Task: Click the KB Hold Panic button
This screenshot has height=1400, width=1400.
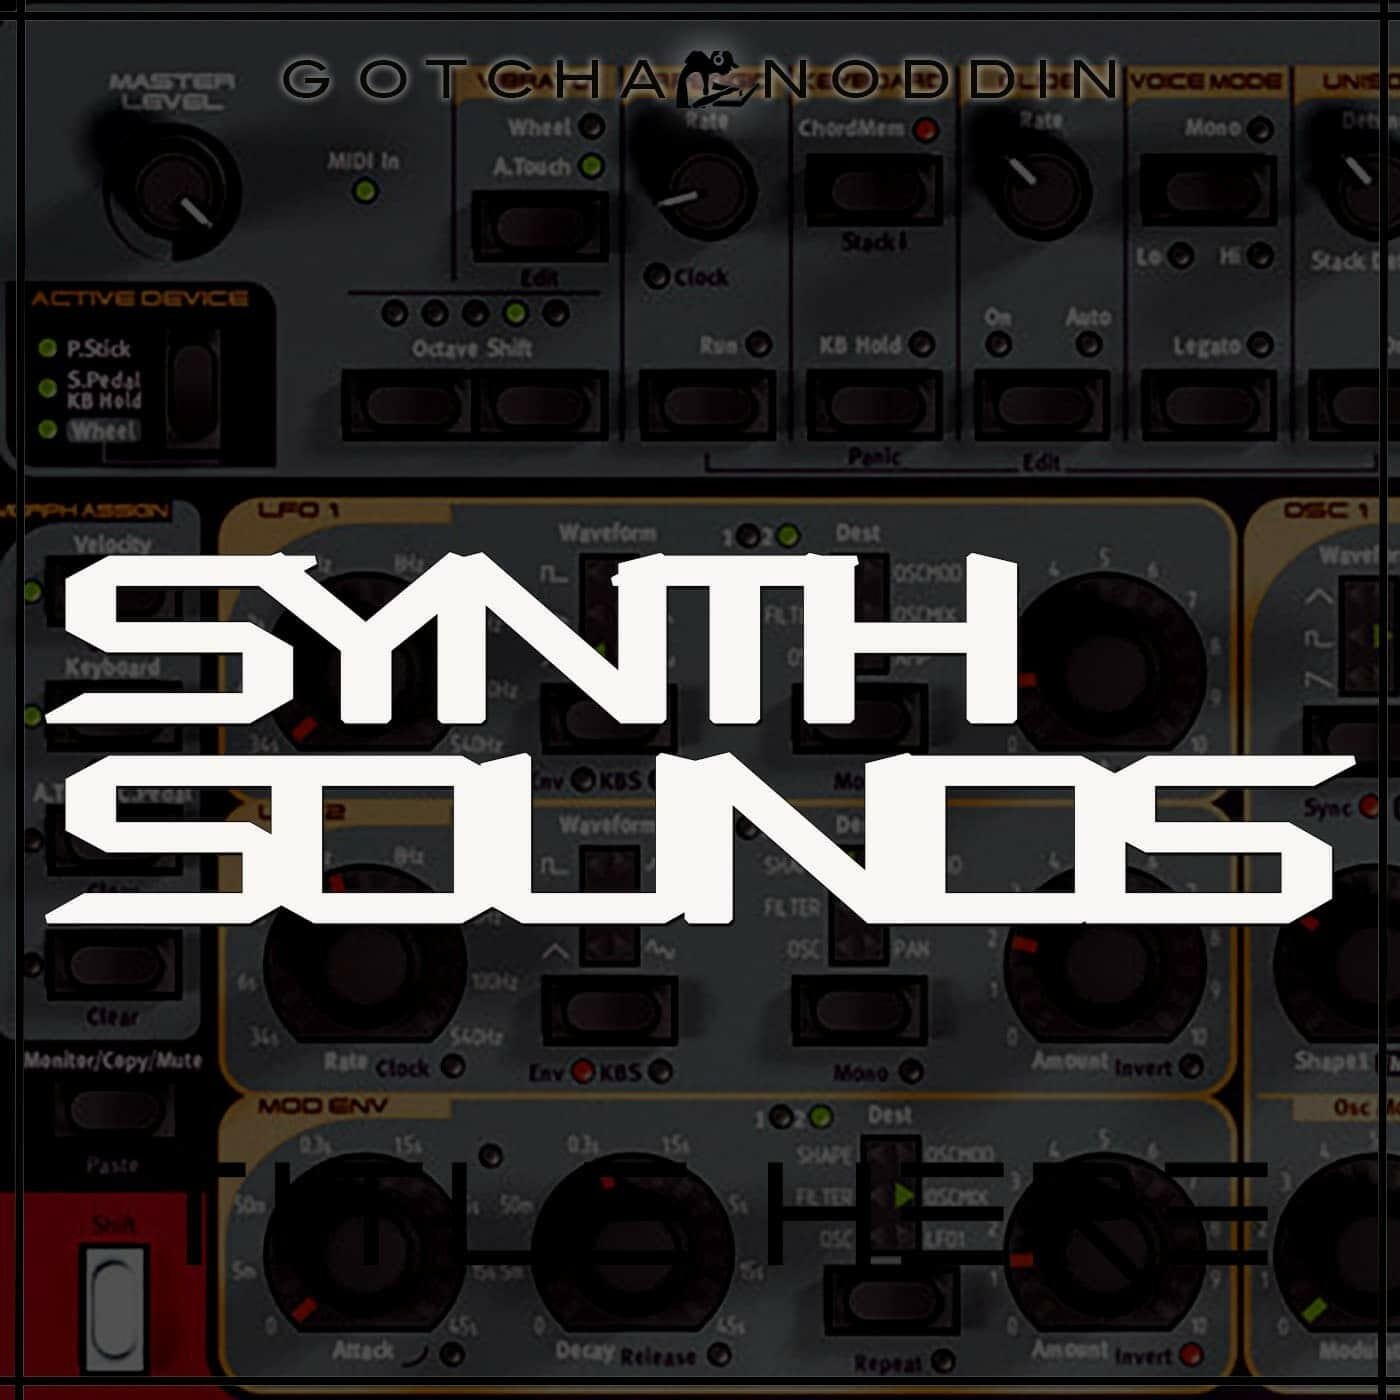Action: (x=873, y=405)
